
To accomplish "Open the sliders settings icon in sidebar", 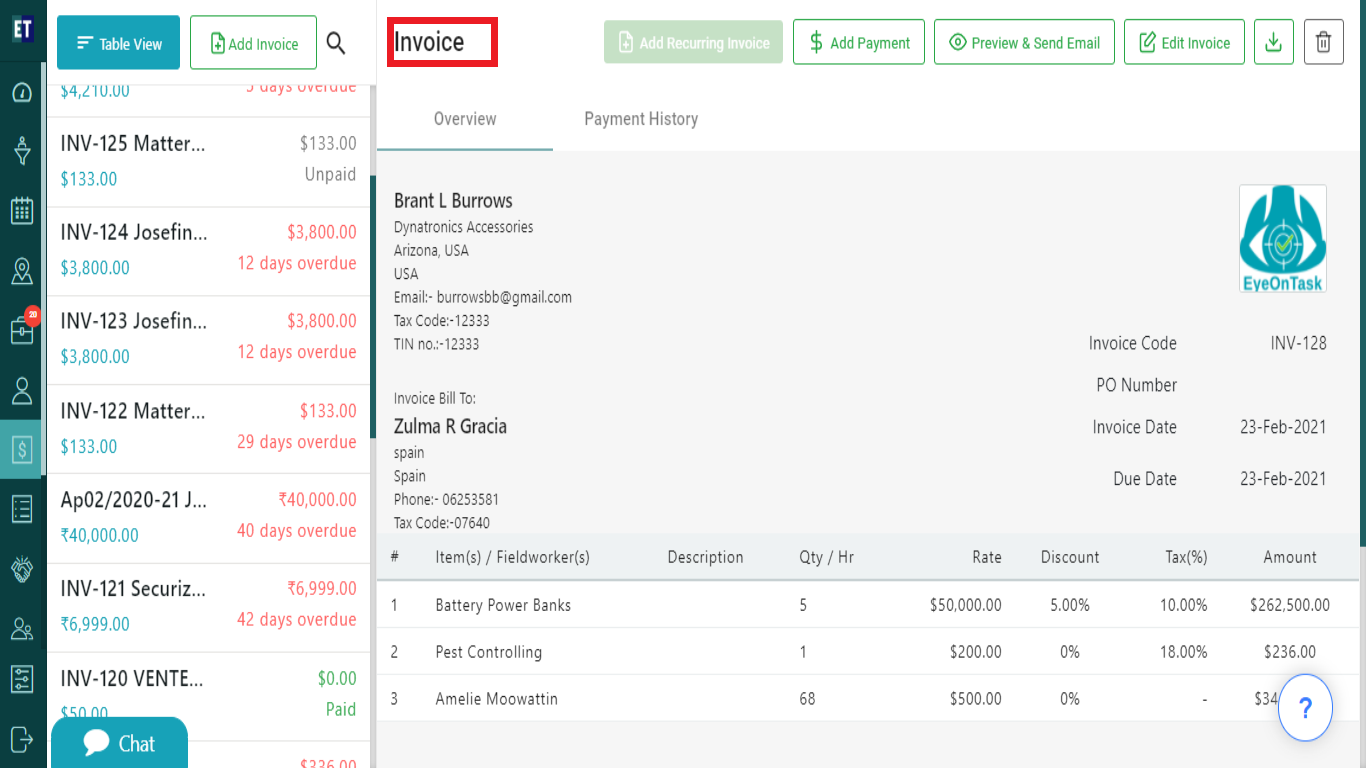I will click(22, 679).
